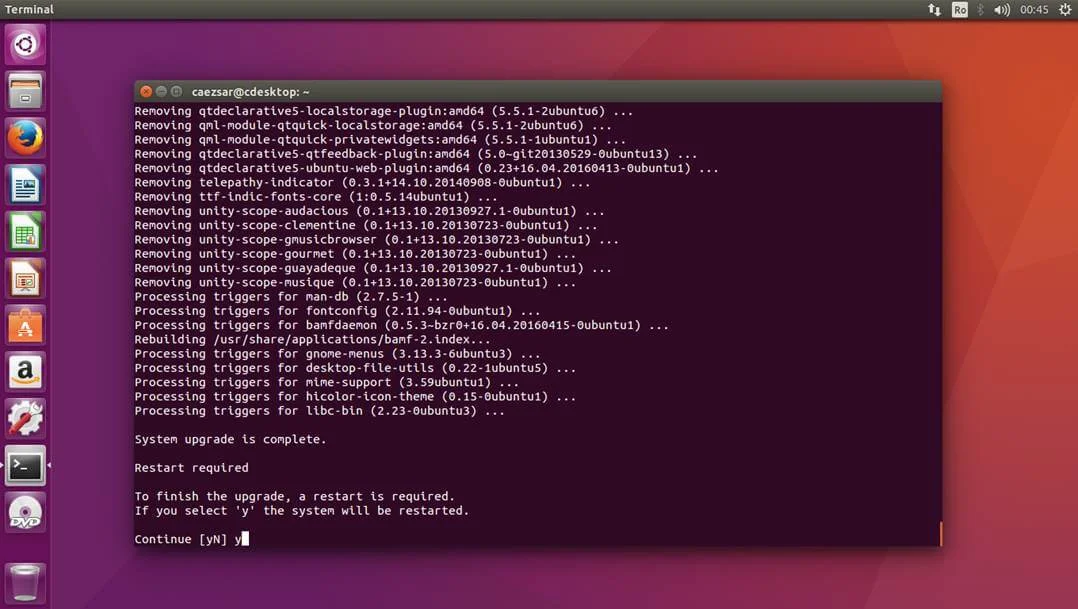Open LibreOffice Impress presentation icon
Image resolution: width=1078 pixels, height=609 pixels.
pos(25,278)
